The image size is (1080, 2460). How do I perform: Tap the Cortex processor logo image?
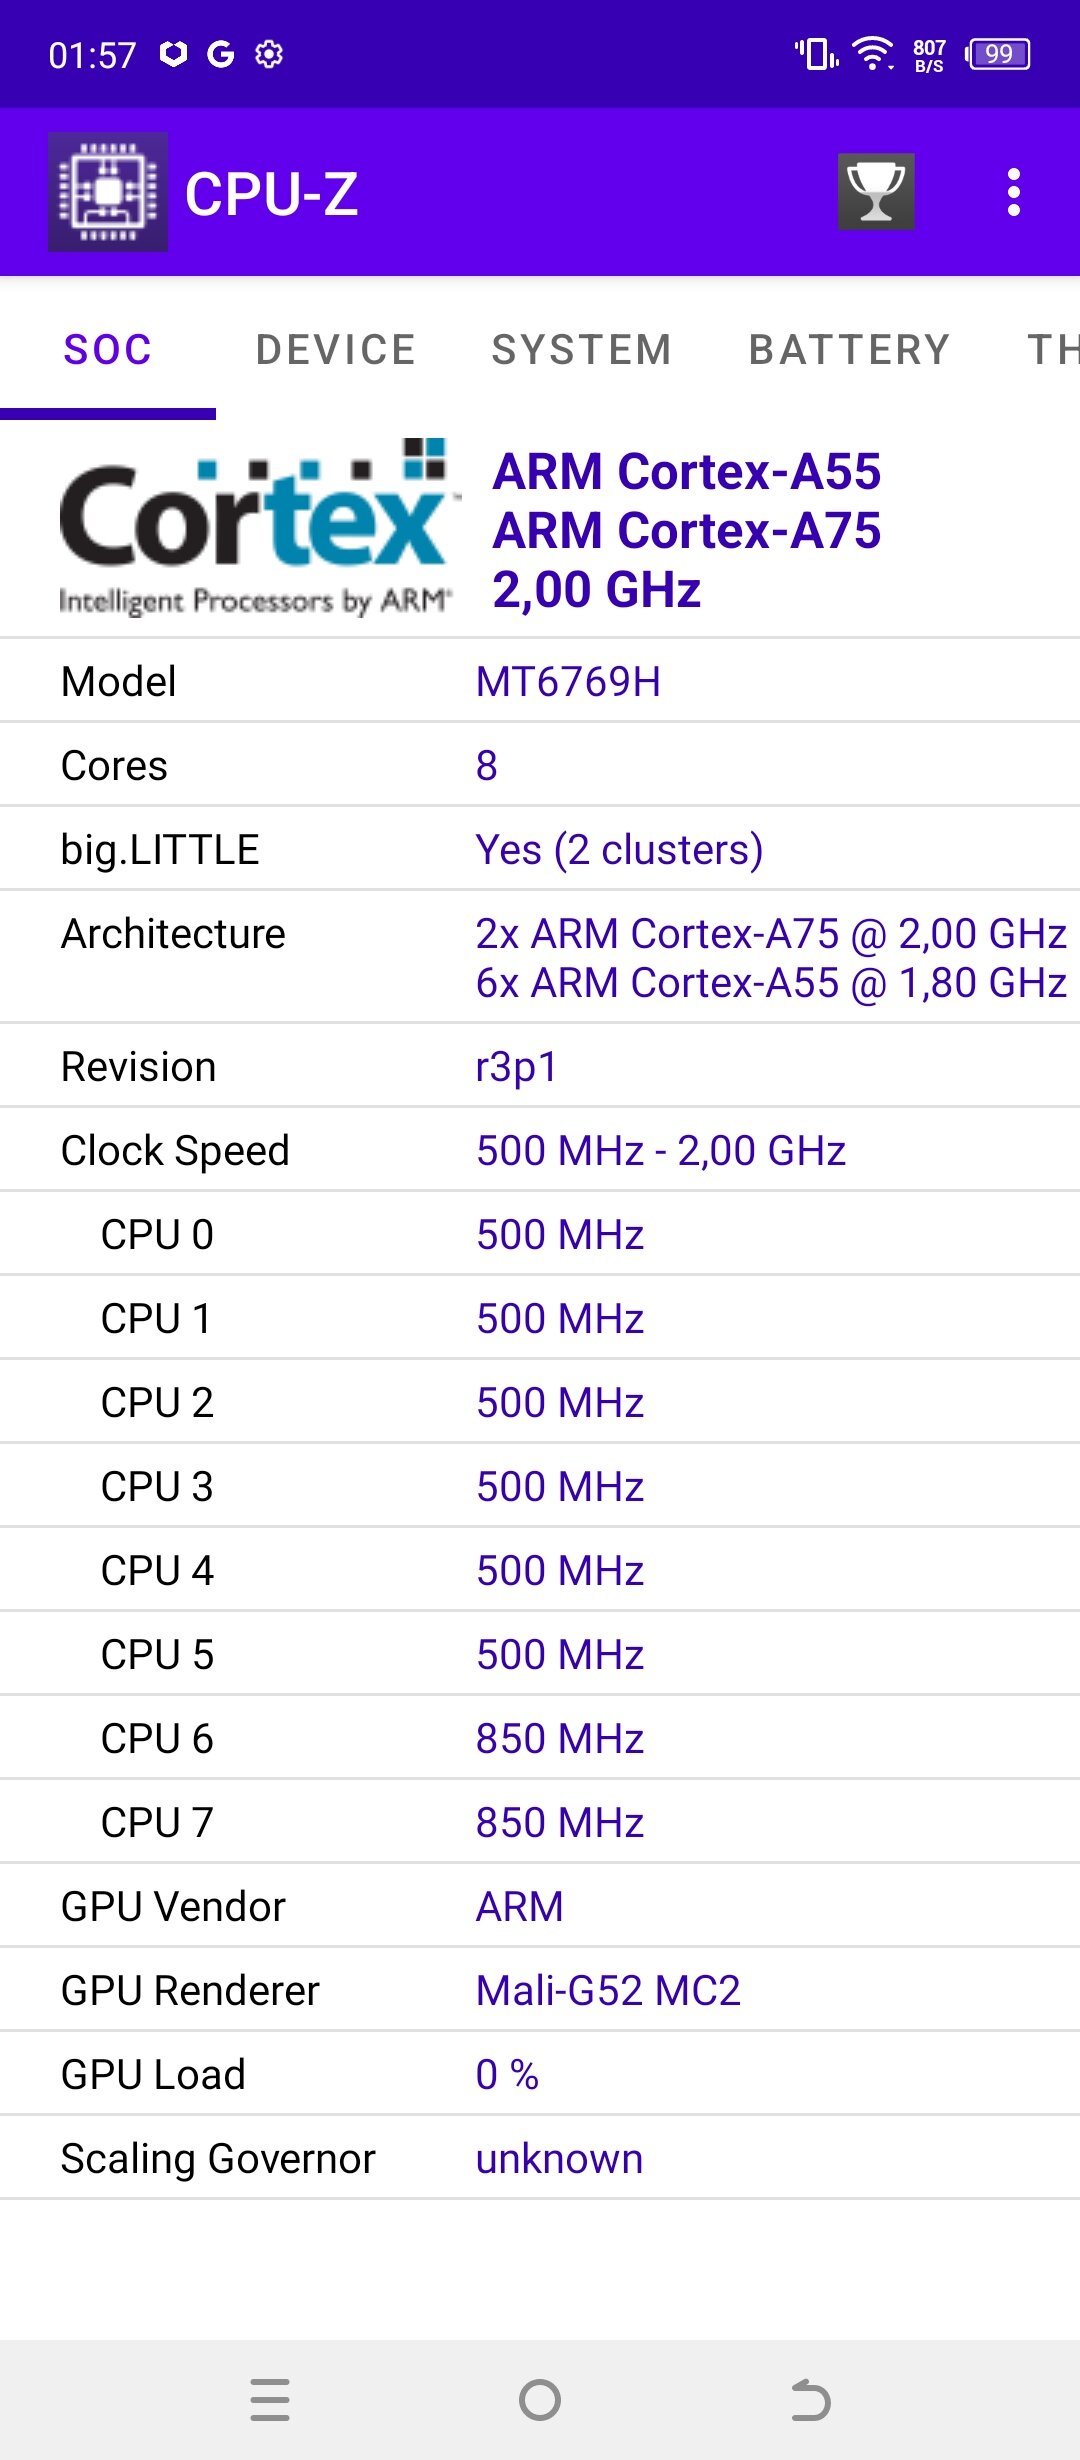255,527
